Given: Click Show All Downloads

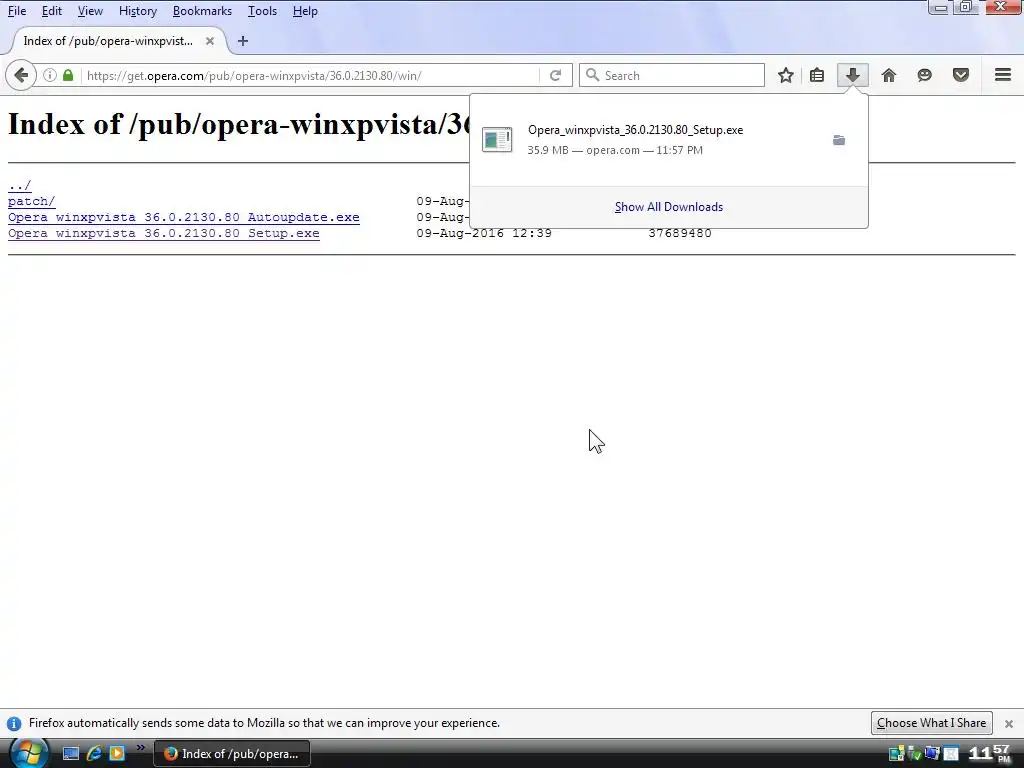Looking at the screenshot, I should click(x=669, y=207).
